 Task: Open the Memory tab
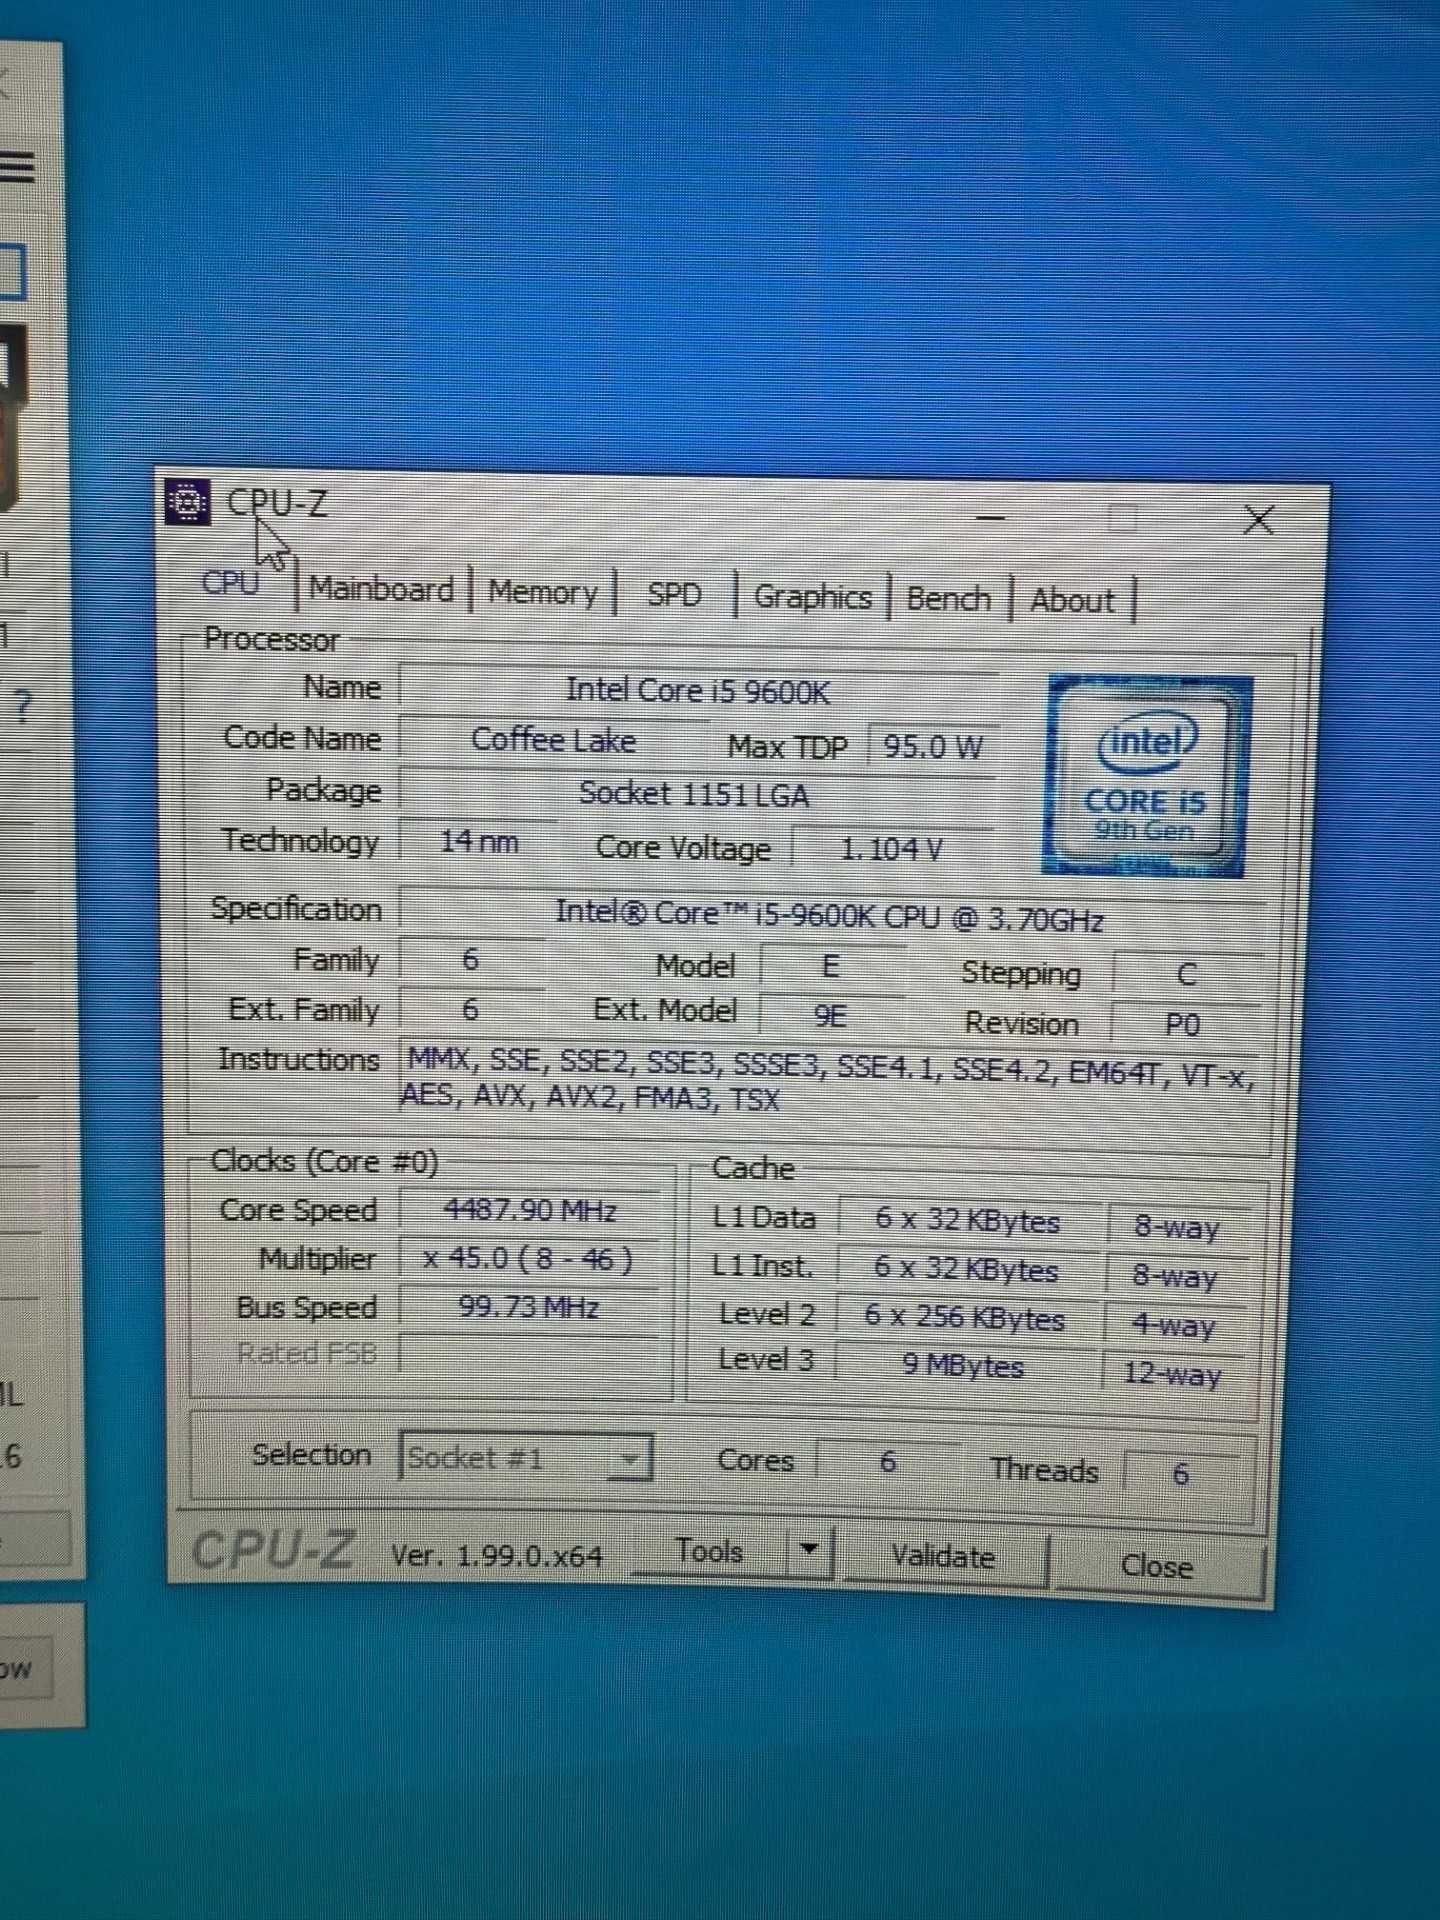(x=543, y=592)
